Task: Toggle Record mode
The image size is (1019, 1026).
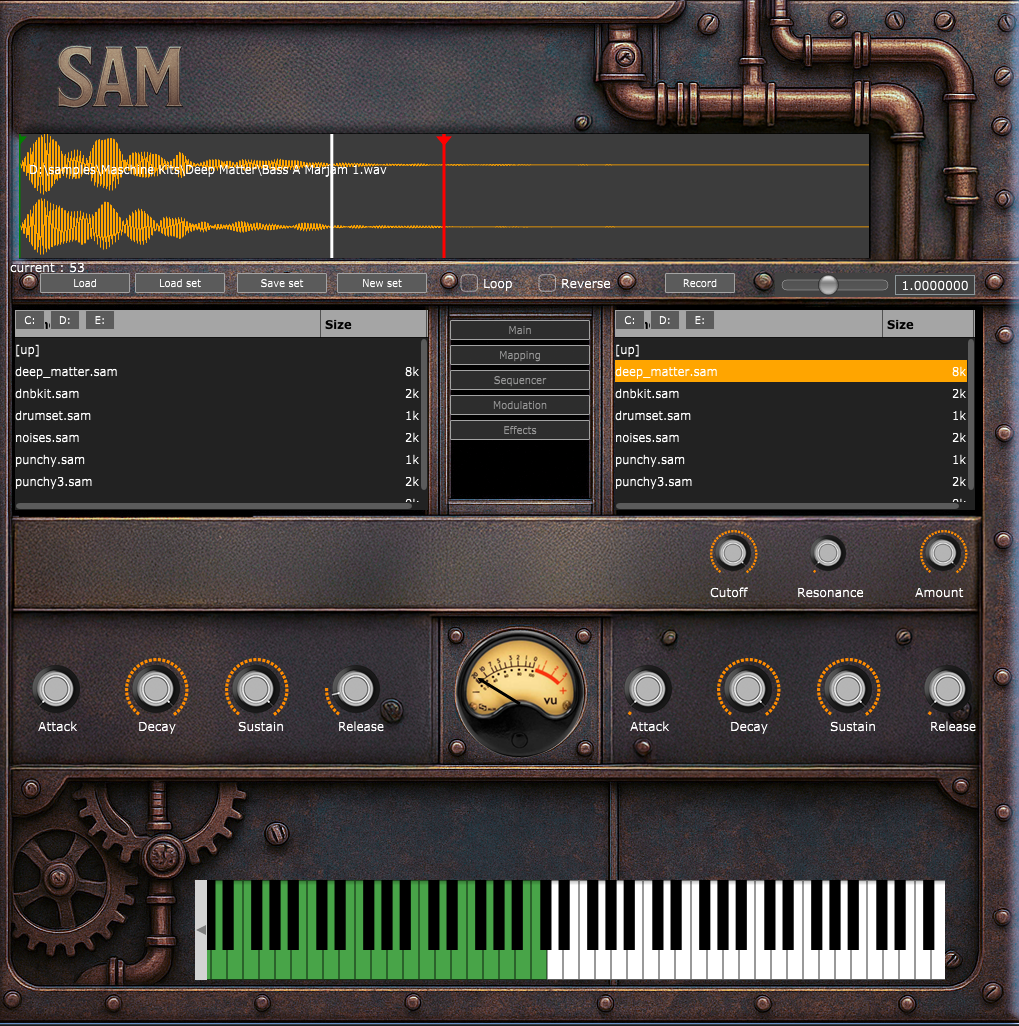Action: click(x=699, y=283)
